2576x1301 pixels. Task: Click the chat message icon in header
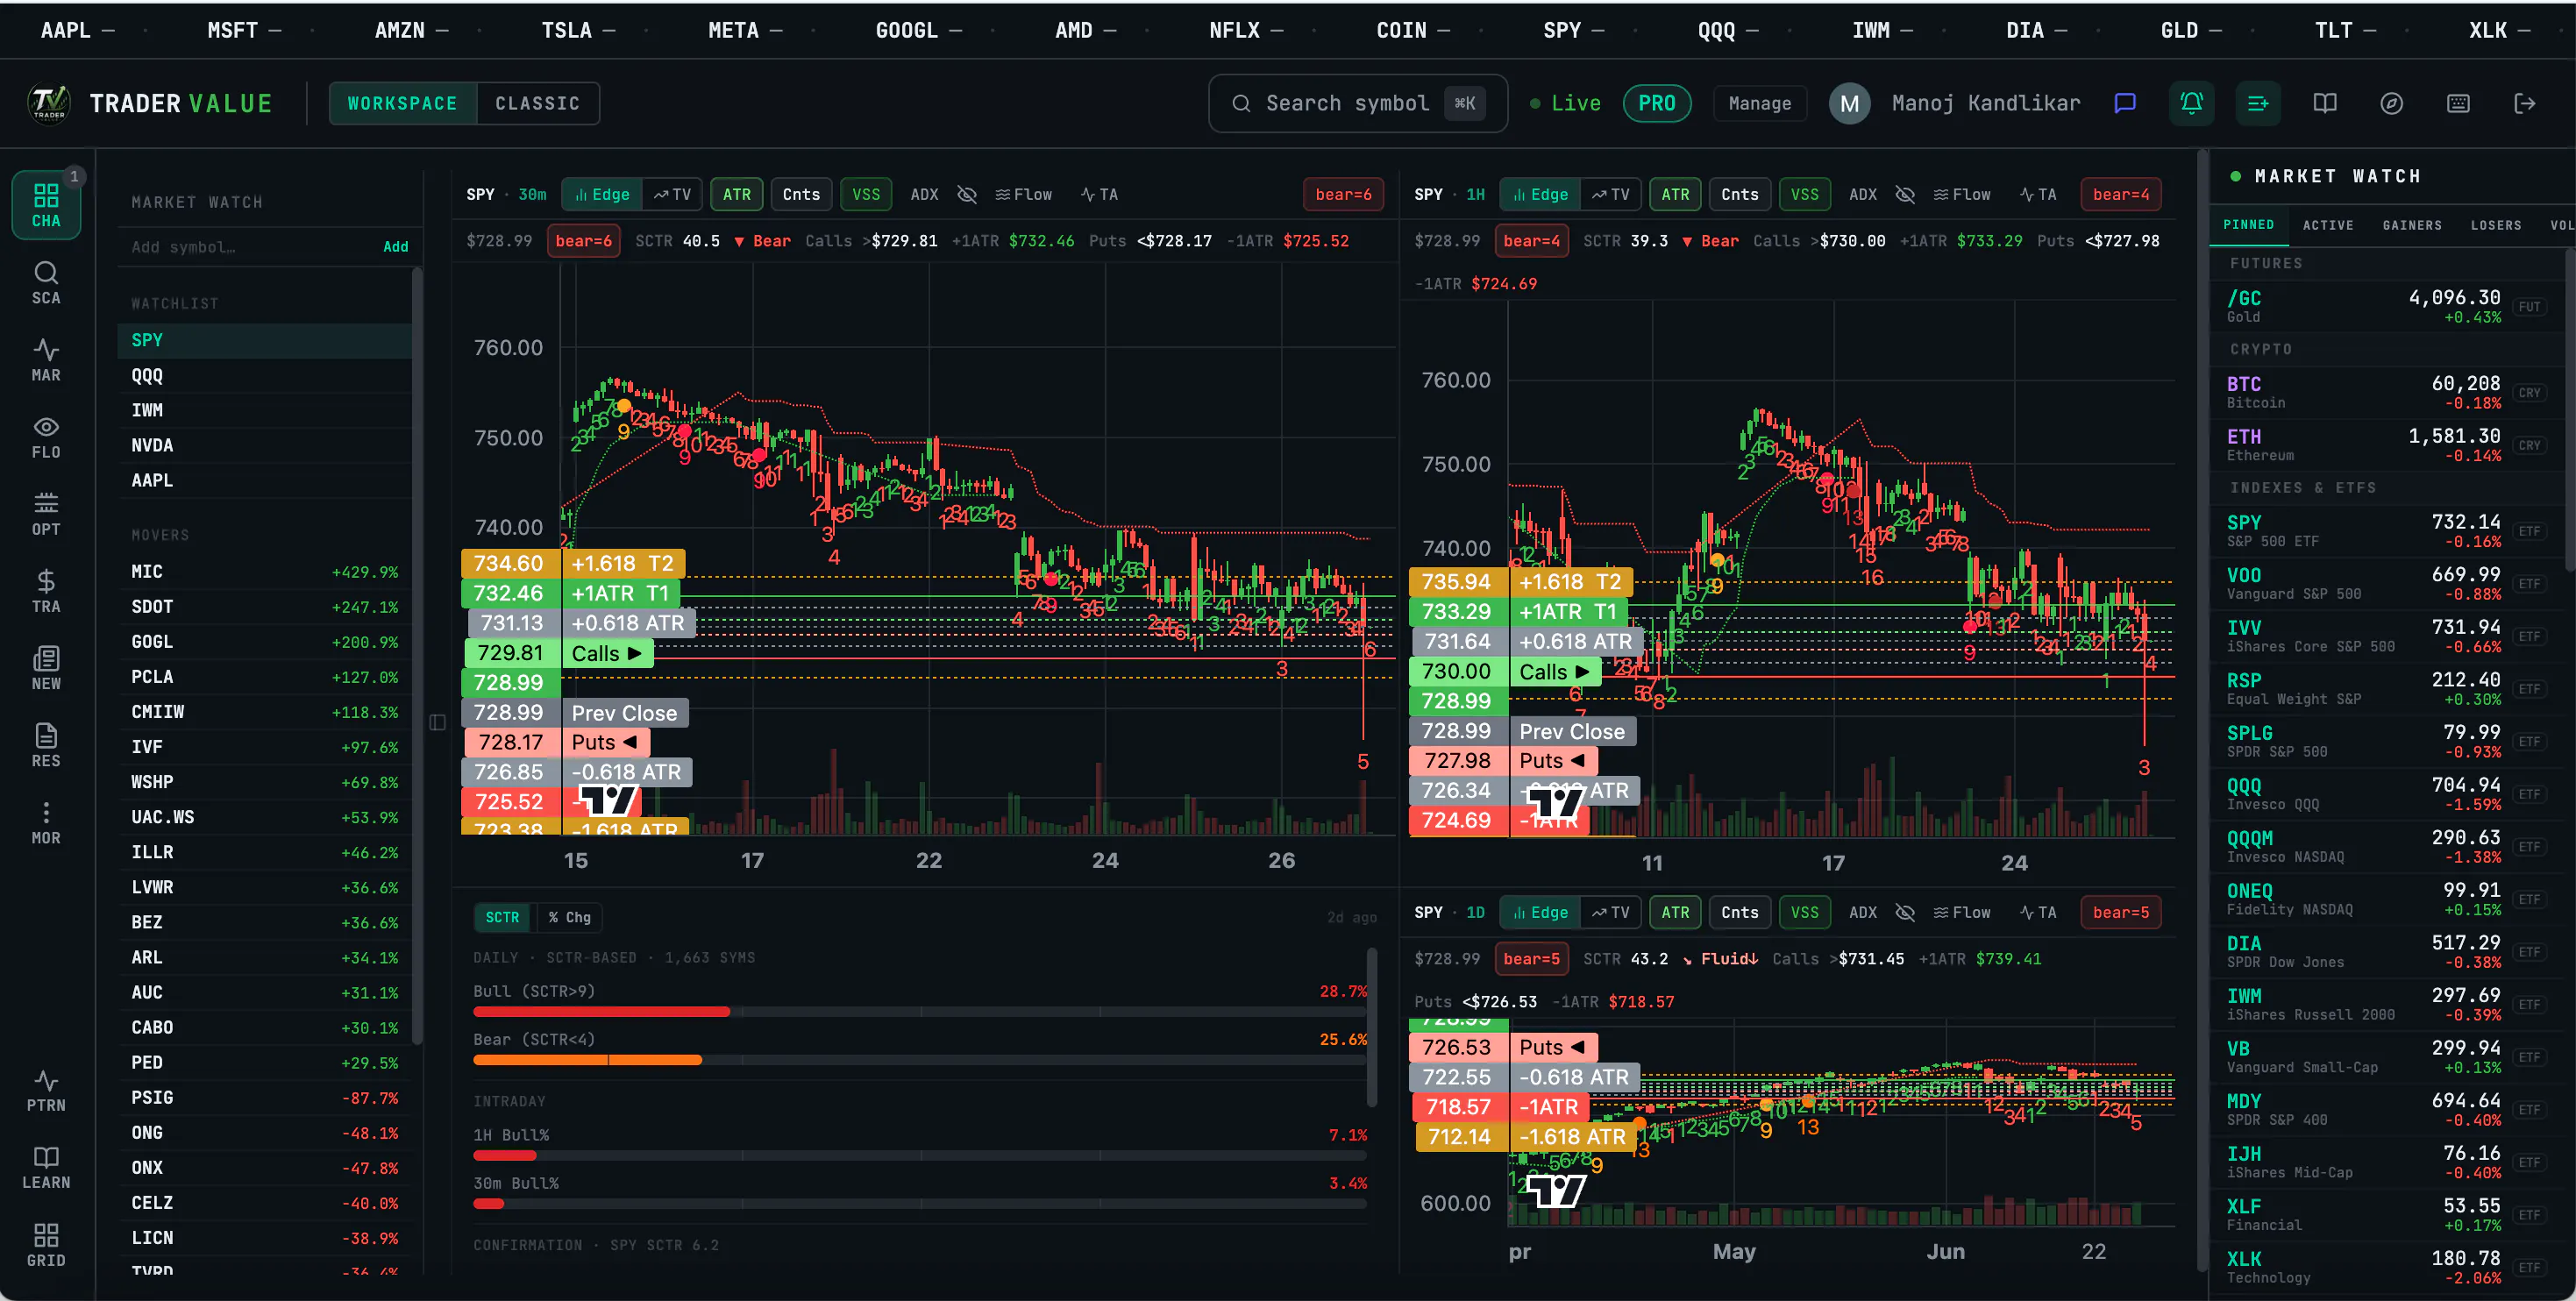click(2125, 103)
